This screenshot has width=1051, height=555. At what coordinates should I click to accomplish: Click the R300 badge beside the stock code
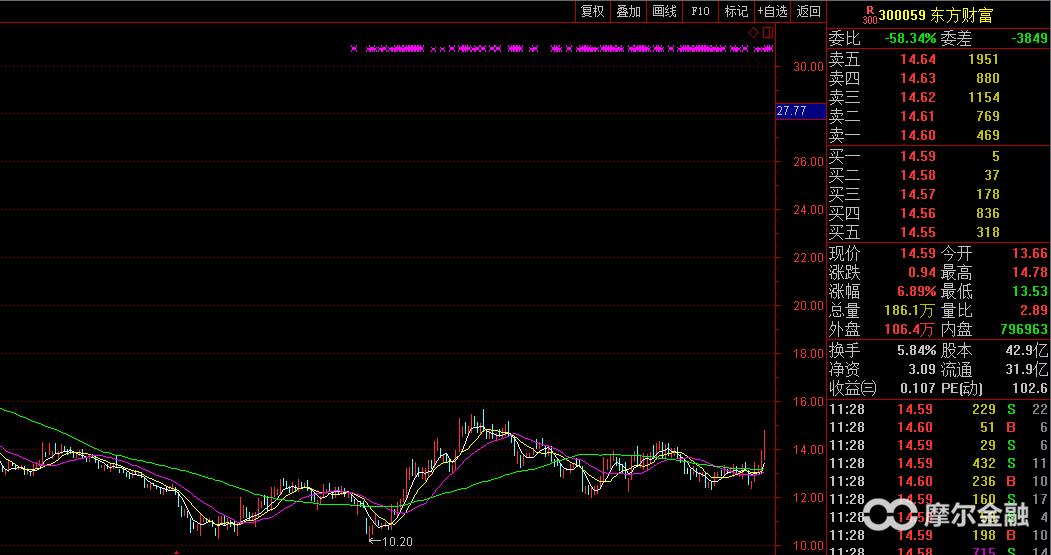click(869, 15)
